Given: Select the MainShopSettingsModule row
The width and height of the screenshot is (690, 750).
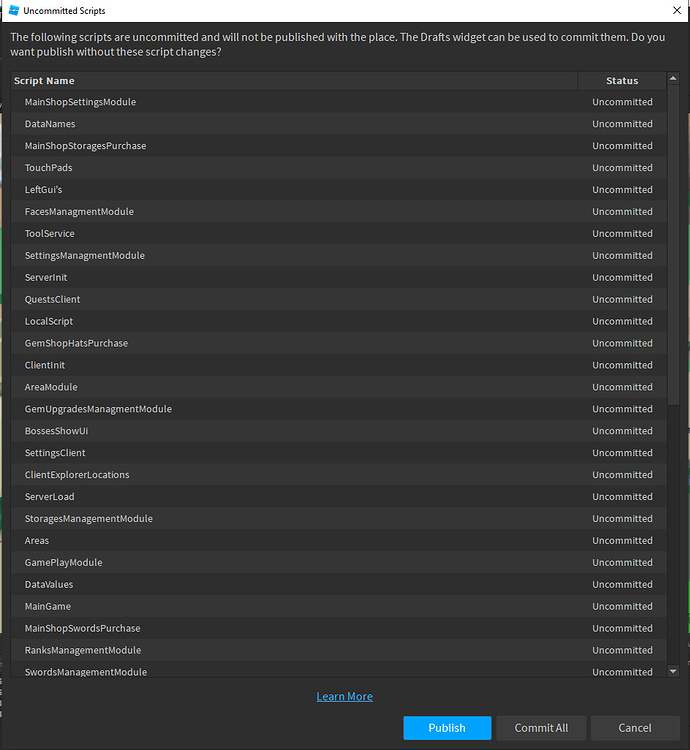Looking at the screenshot, I should pos(339,102).
